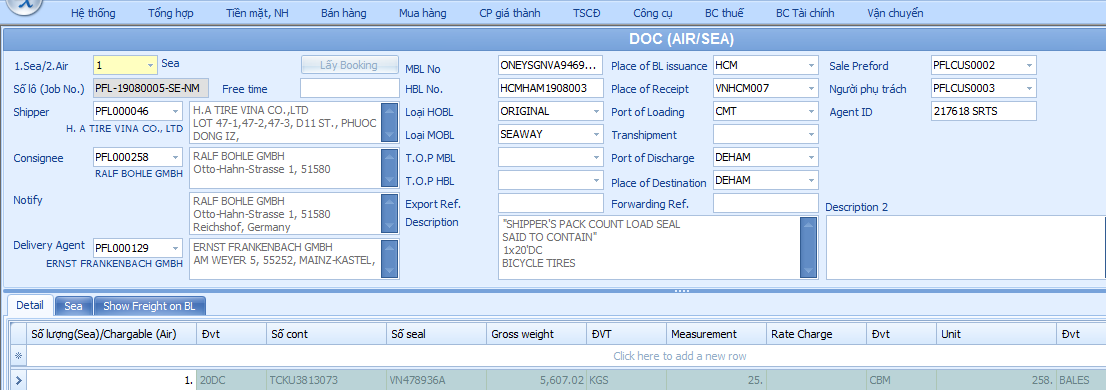This screenshot has height=391, width=1106.
Task: Expand the Loại MOBL dropdown
Action: pos(597,134)
